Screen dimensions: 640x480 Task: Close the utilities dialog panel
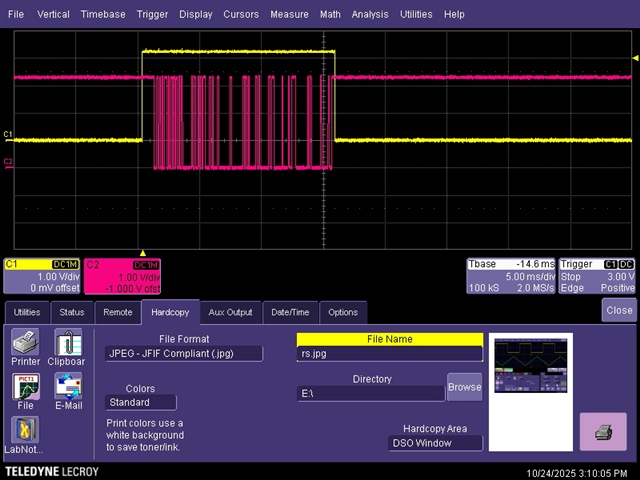click(619, 310)
